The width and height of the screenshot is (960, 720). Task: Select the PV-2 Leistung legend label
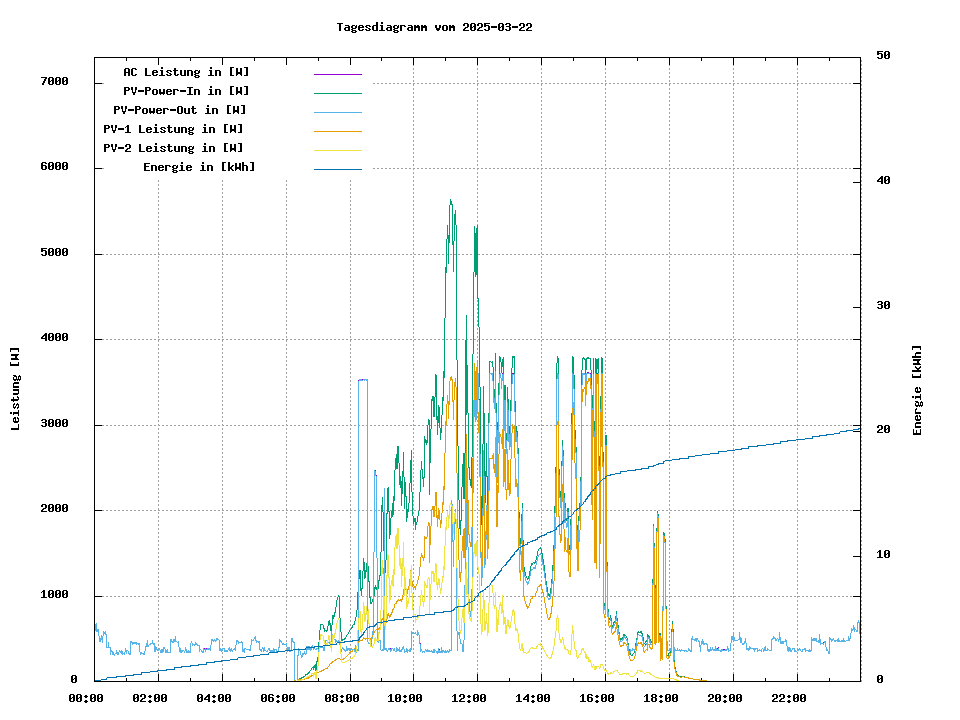point(173,148)
